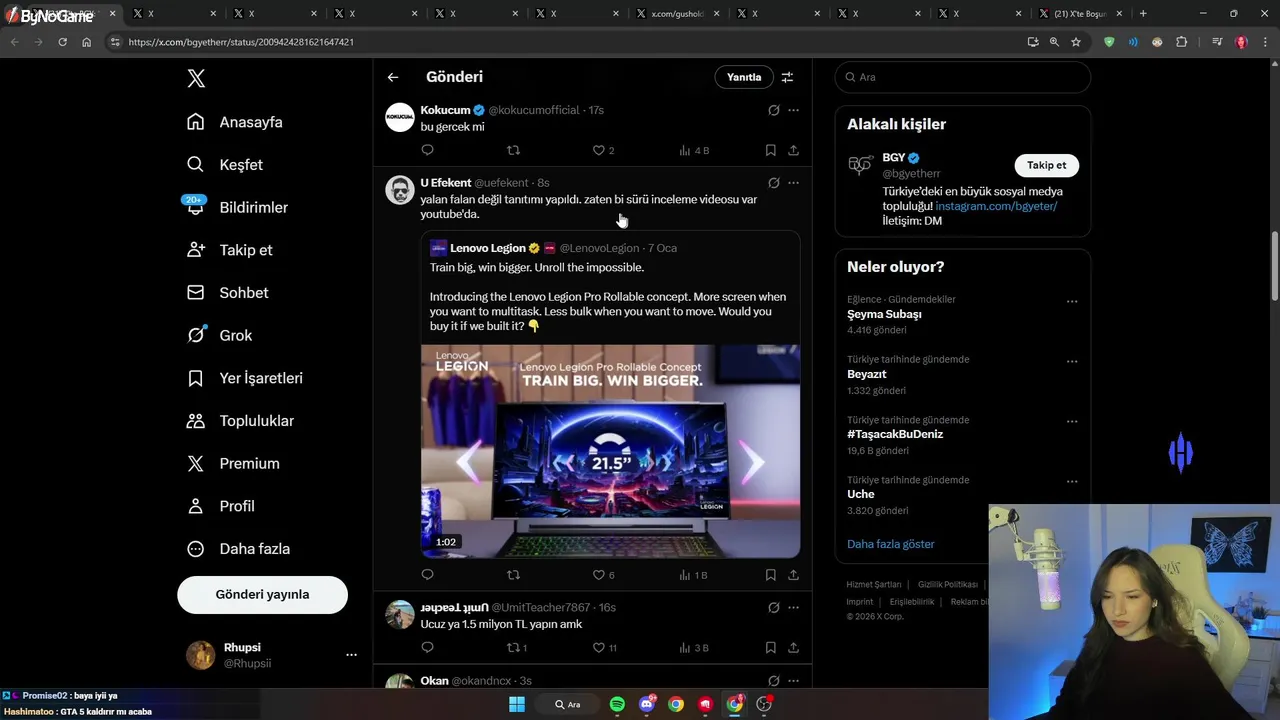The height and width of the screenshot is (720, 1280).
Task: Open the #TaşacakBuDeniz trend
Action: [895, 434]
